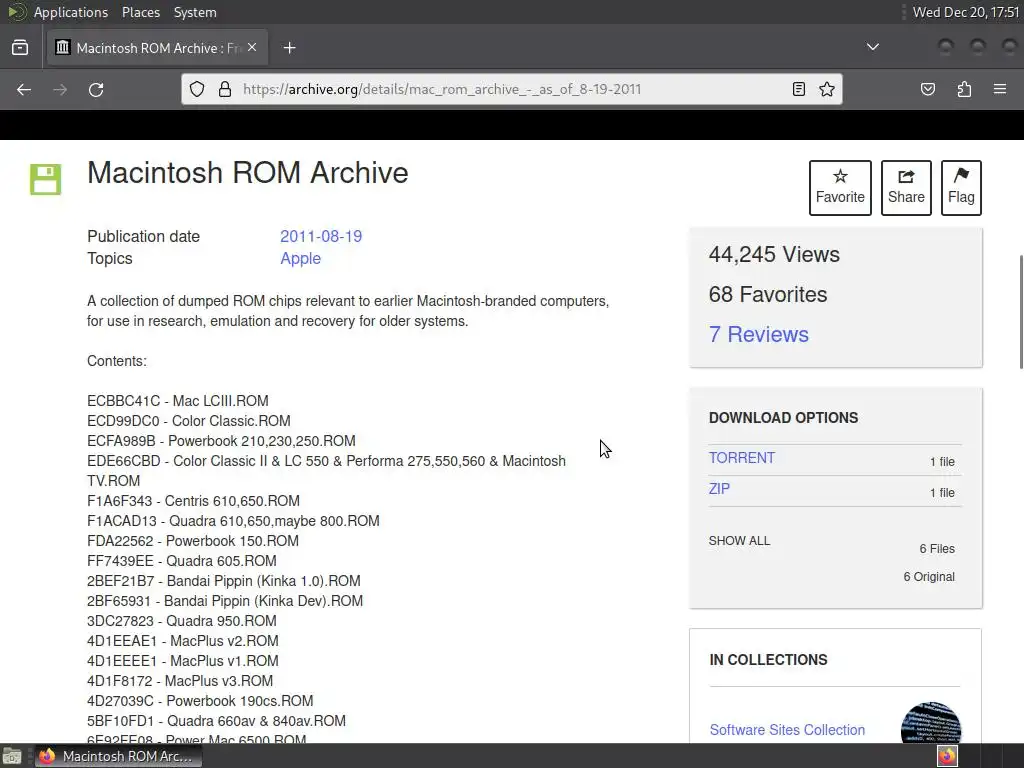1024x768 pixels.
Task: Click text '4D27039C - Powerbook 190cs.ROM'
Action: [200, 701]
